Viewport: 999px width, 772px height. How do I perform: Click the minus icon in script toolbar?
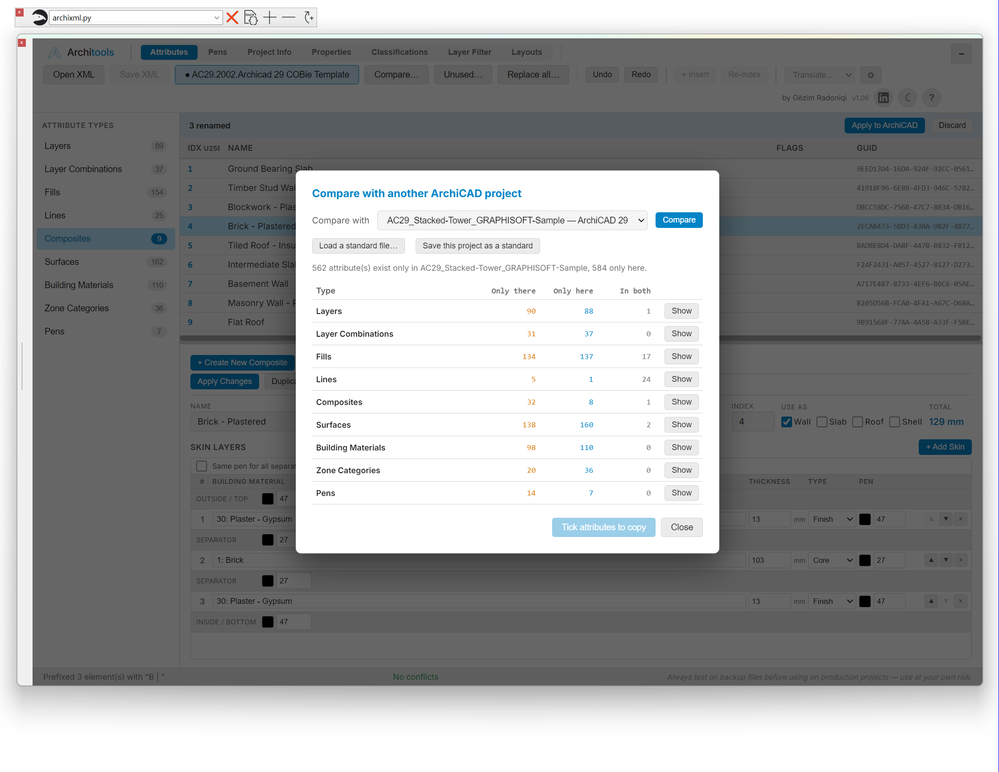(x=289, y=18)
